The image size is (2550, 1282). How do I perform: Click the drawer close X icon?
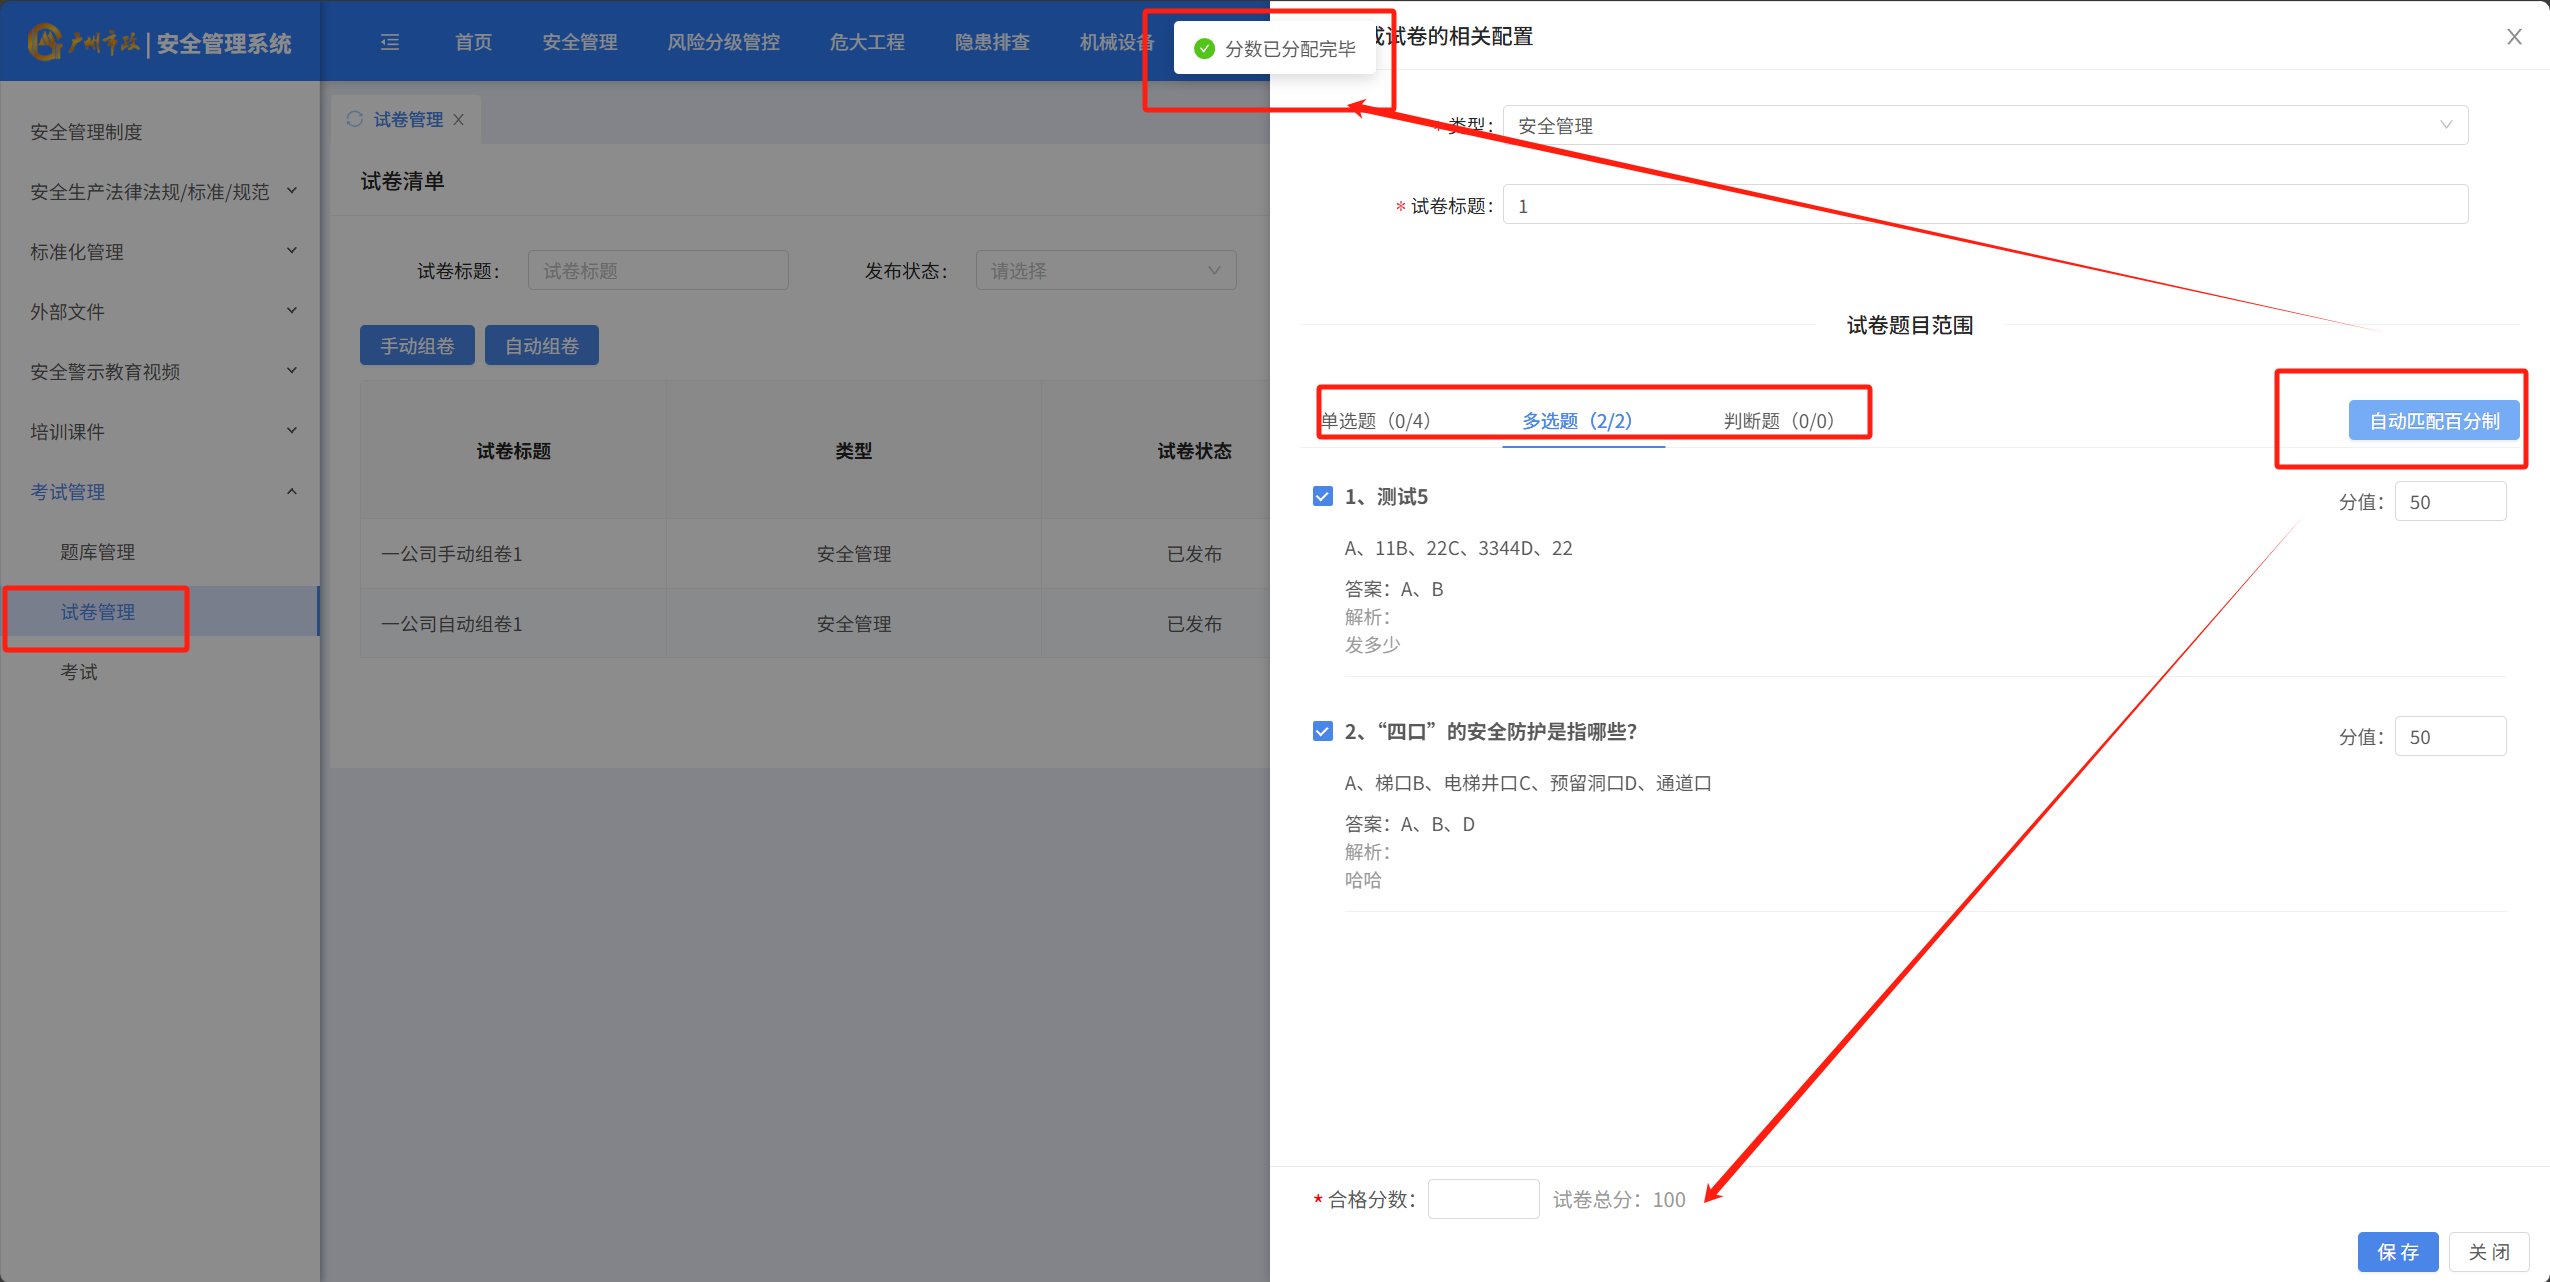[x=2514, y=37]
